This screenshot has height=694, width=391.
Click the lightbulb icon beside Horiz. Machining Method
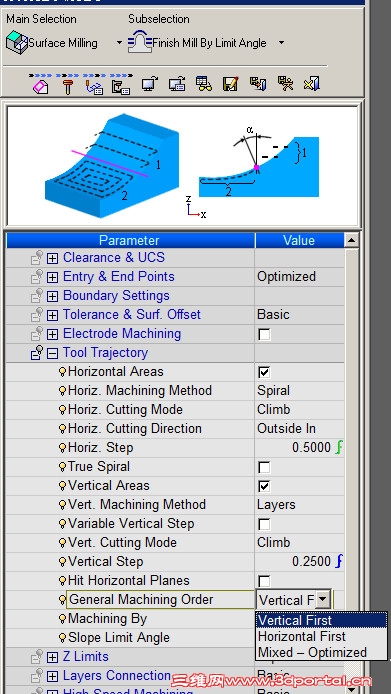click(x=62, y=391)
